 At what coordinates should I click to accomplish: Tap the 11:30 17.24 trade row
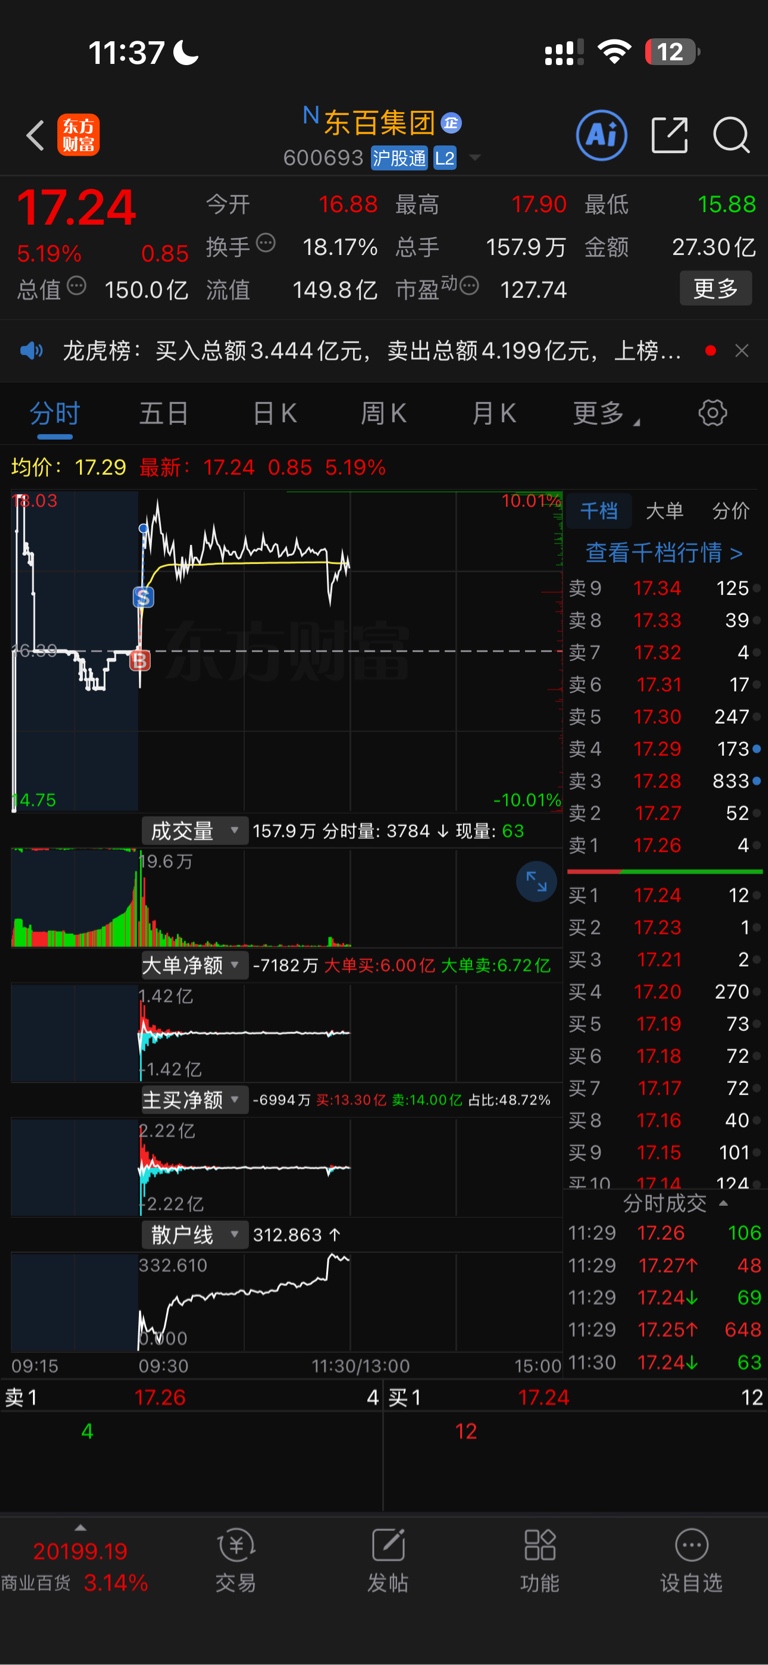664,1362
